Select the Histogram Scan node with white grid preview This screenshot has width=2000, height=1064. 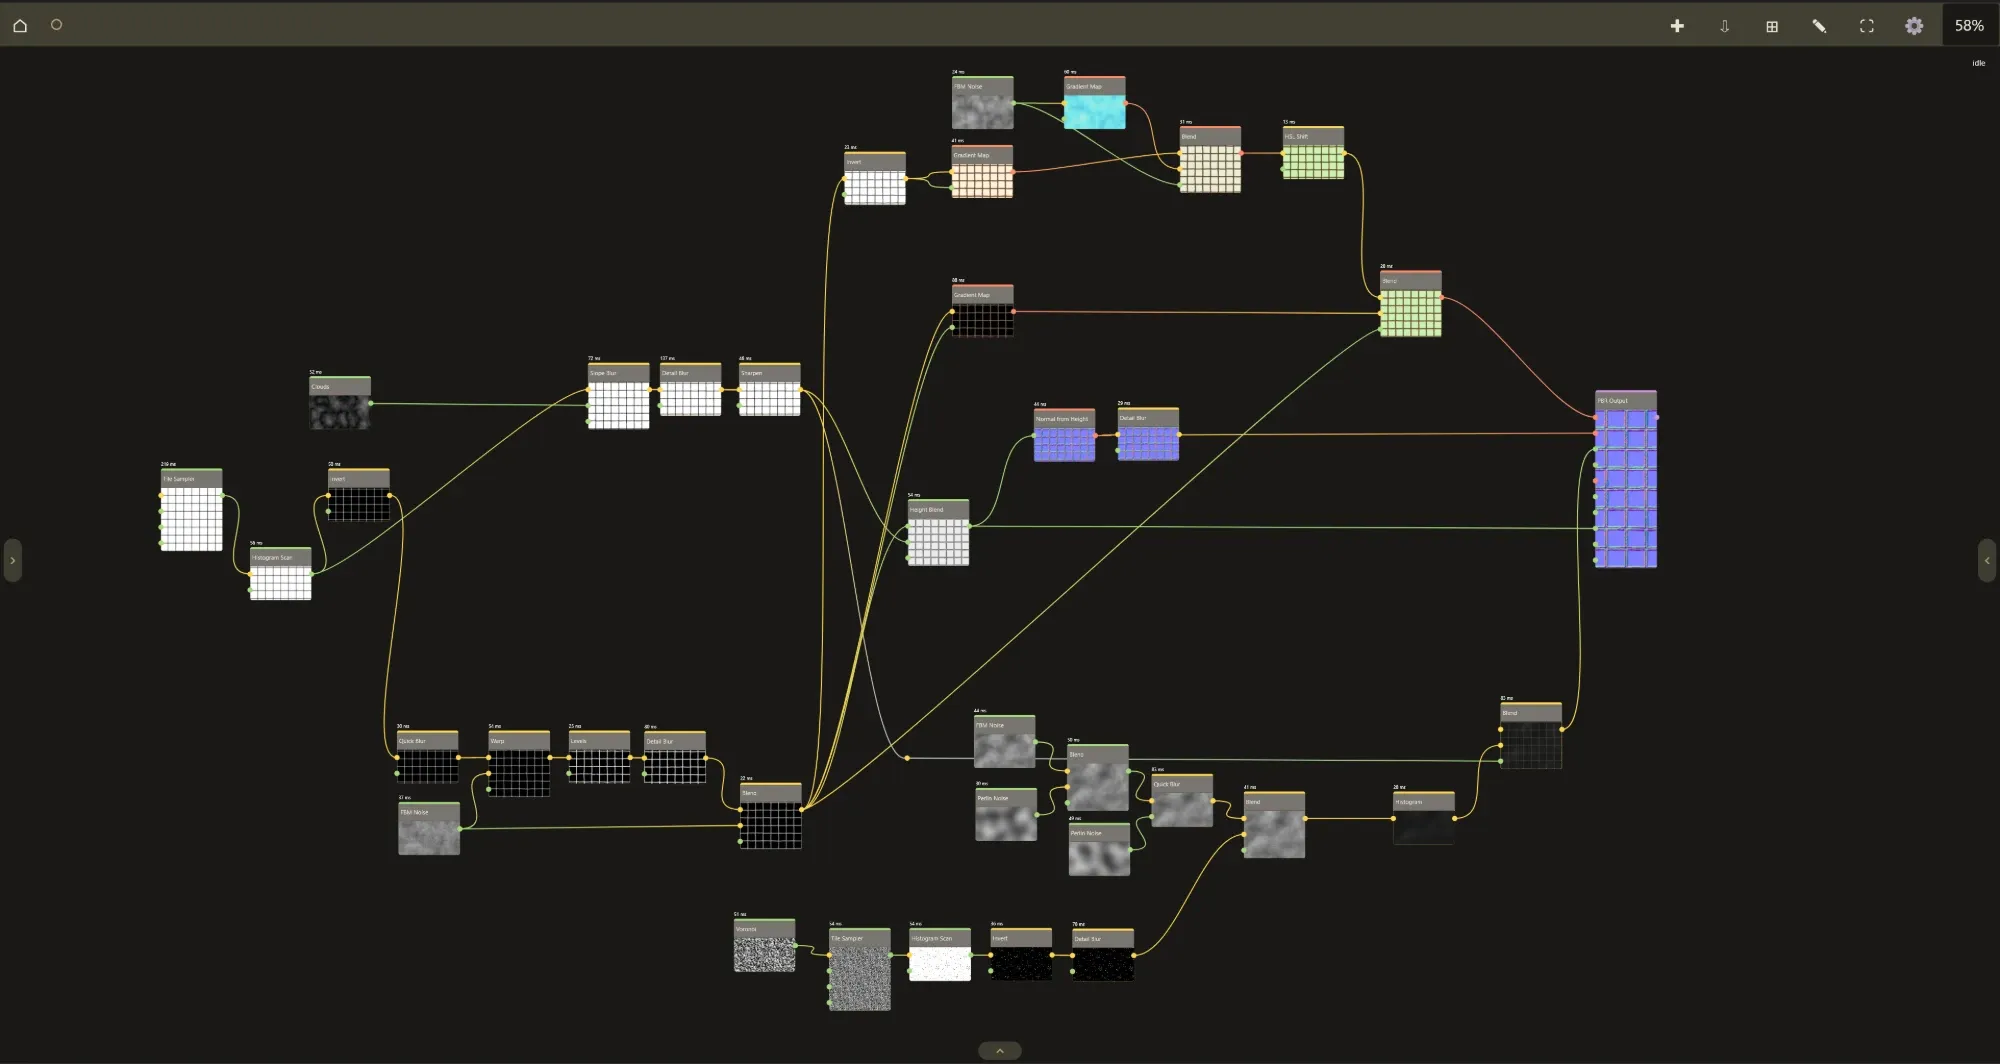coord(280,574)
